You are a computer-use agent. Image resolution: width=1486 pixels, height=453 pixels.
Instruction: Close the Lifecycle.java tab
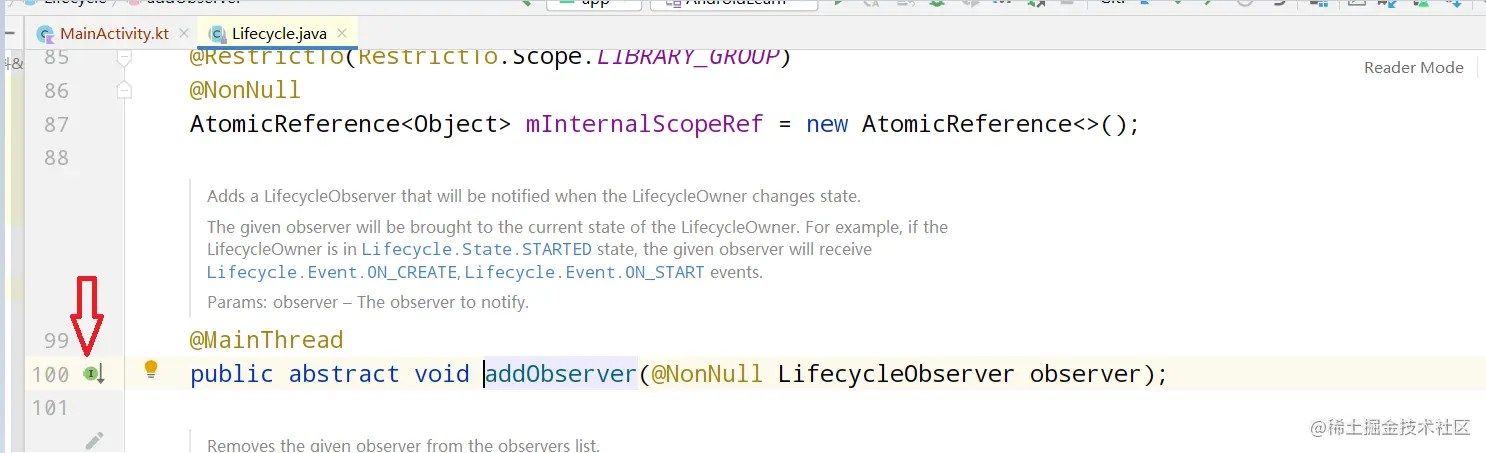coord(343,34)
